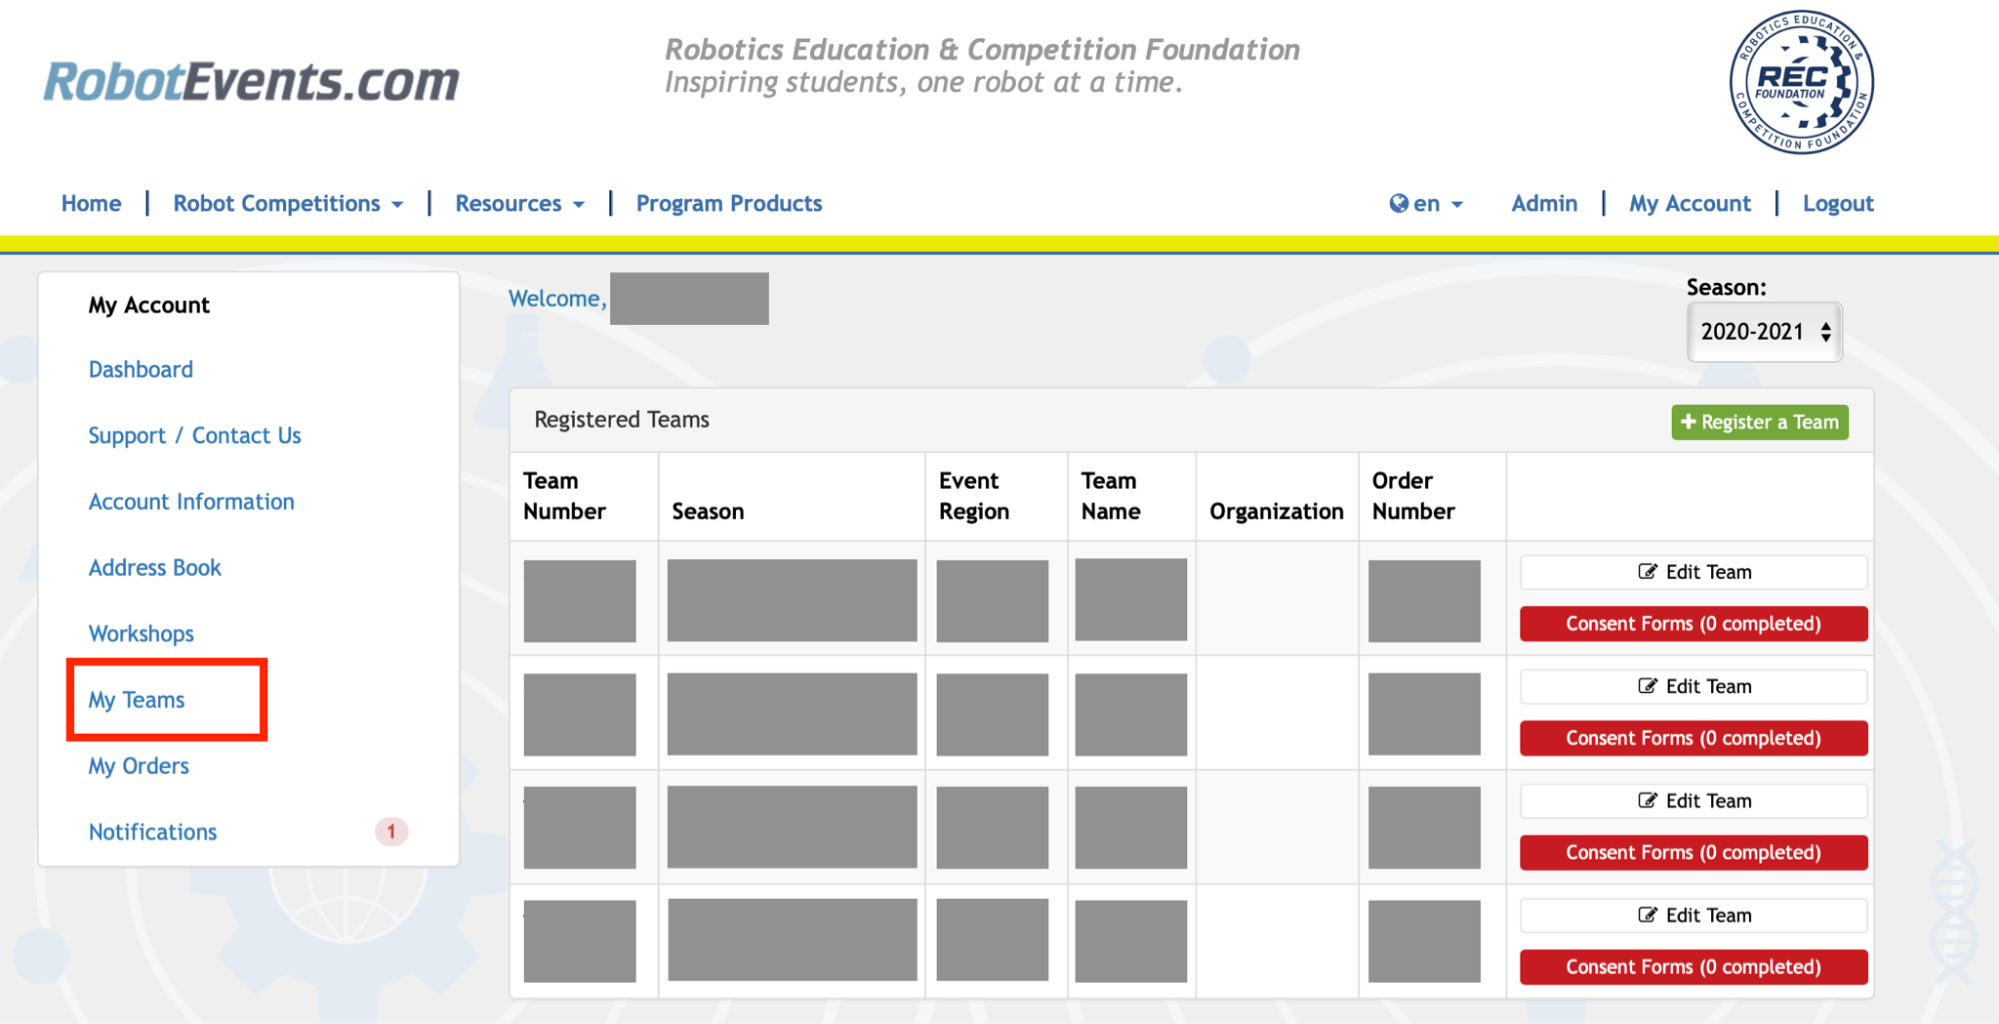Click the globe language icon

tap(1398, 204)
